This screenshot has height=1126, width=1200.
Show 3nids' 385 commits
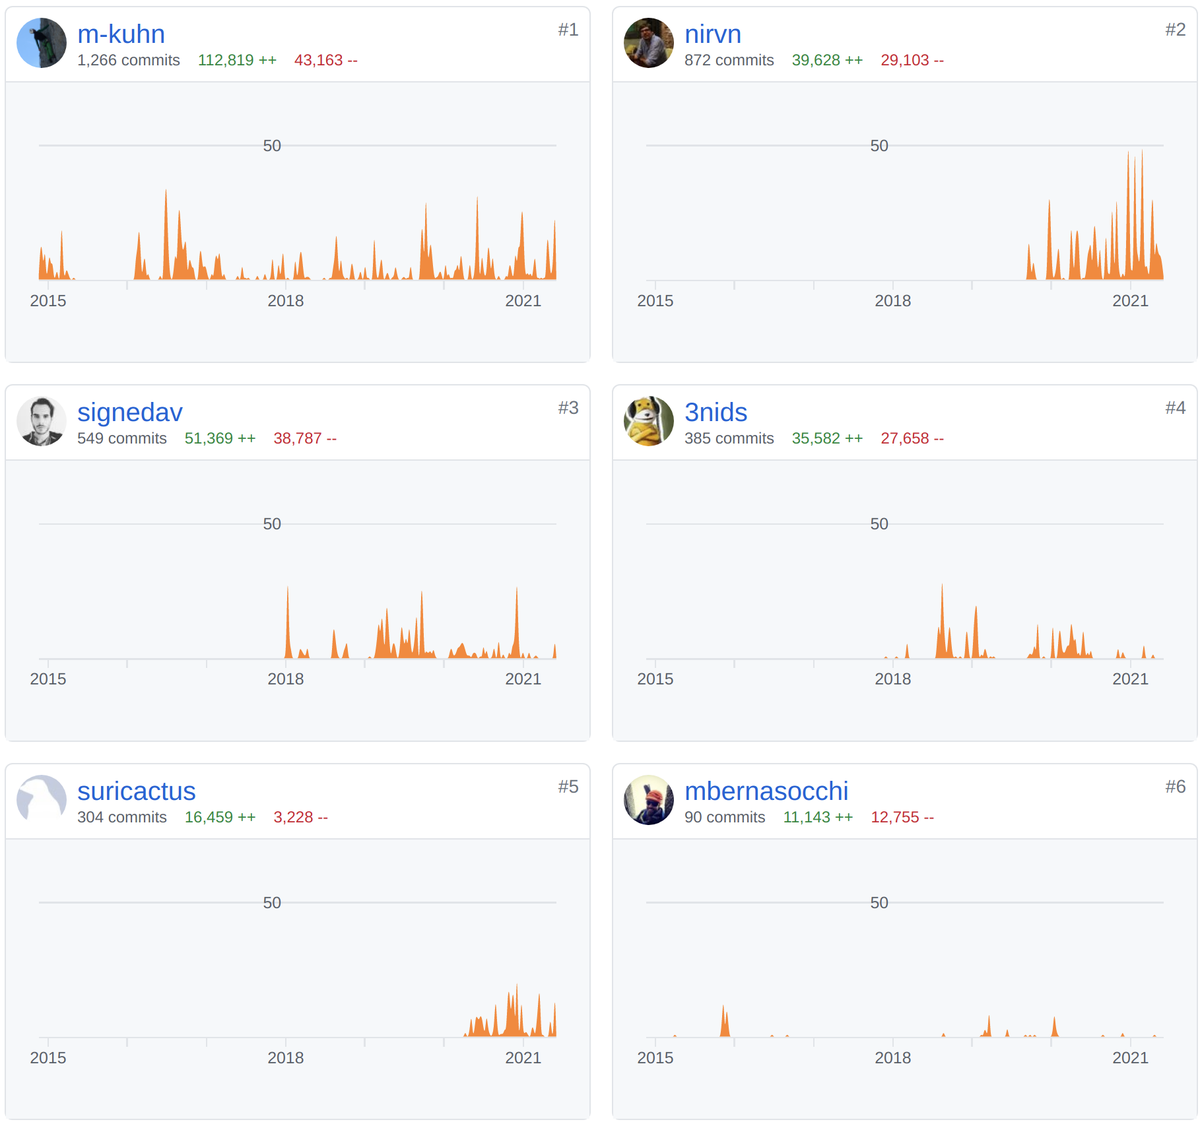(728, 438)
